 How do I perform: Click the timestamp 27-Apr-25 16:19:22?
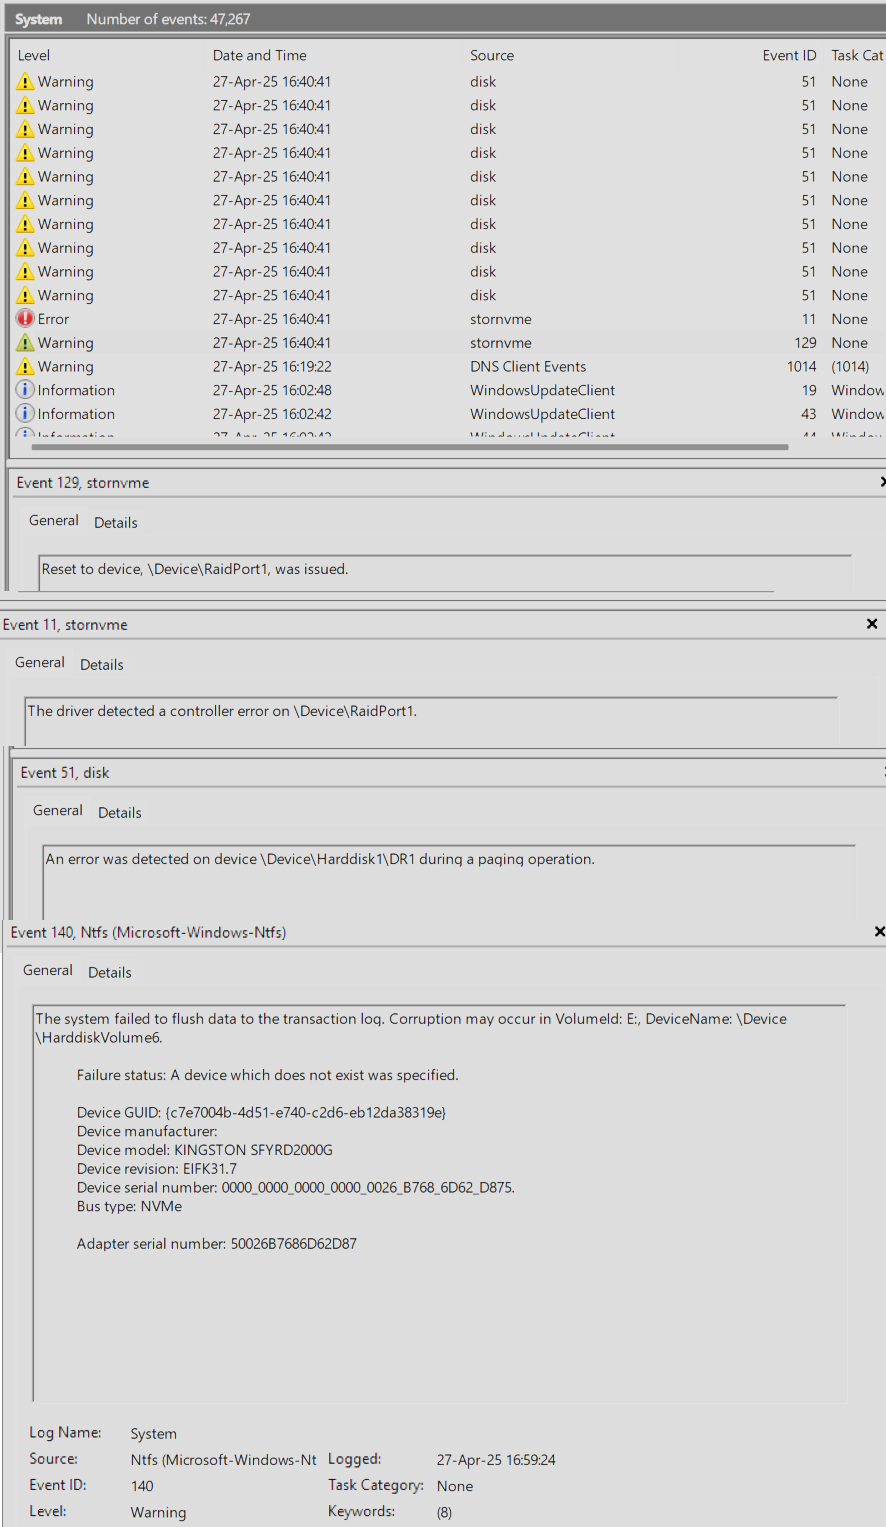272,367
